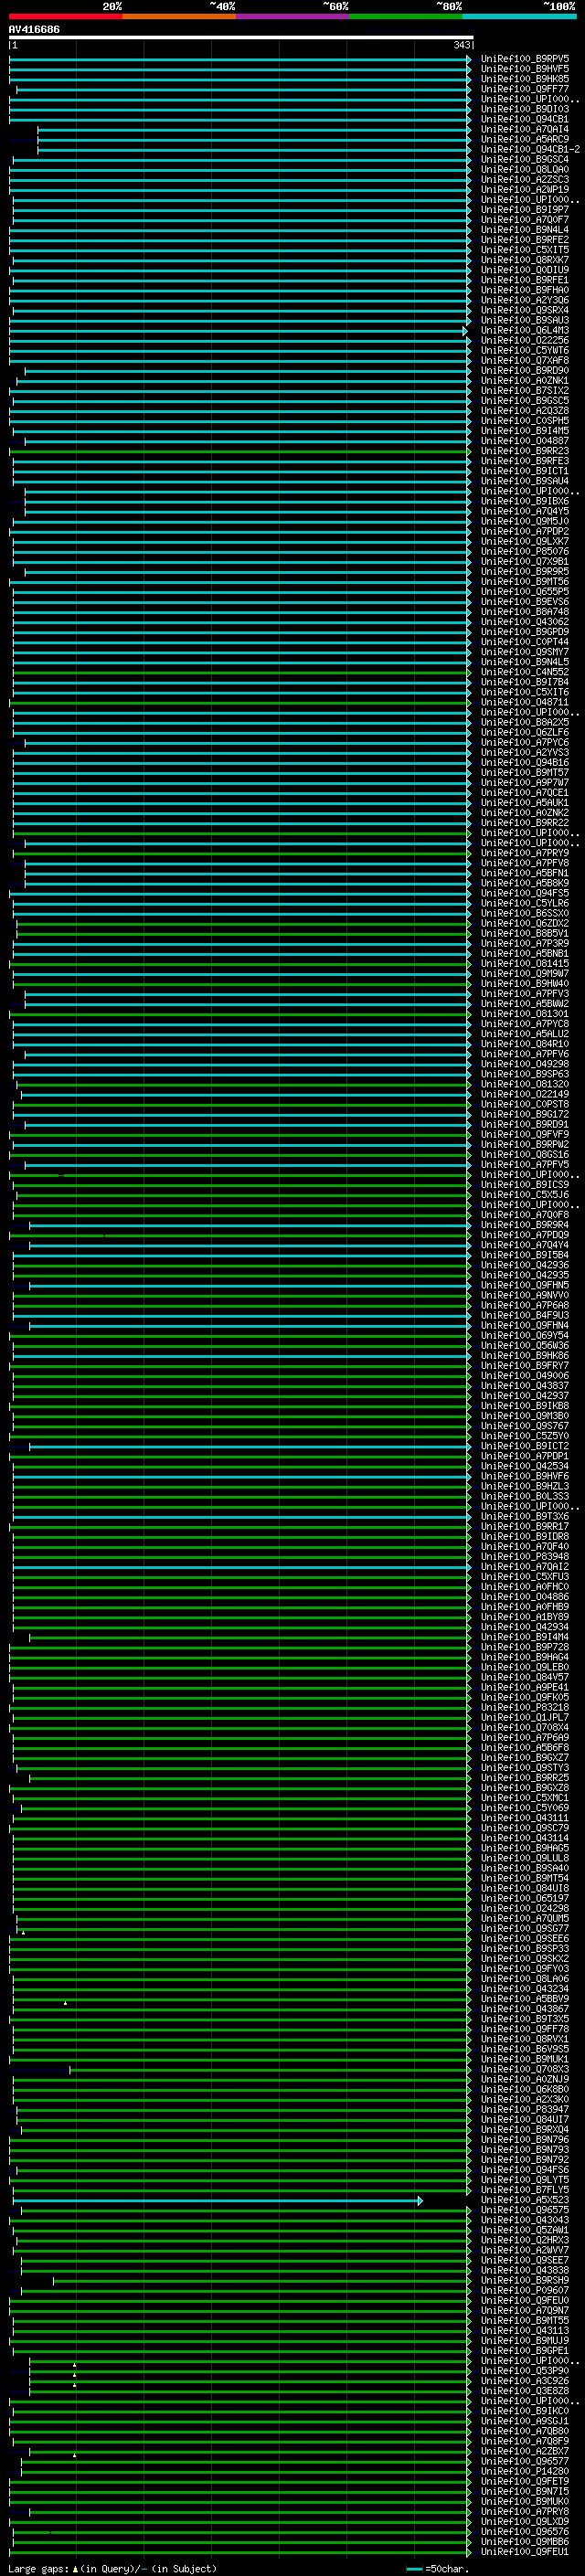Click the cyan ~100% identity legend segment
Screen dimensions: 585x2576
(519, 16)
